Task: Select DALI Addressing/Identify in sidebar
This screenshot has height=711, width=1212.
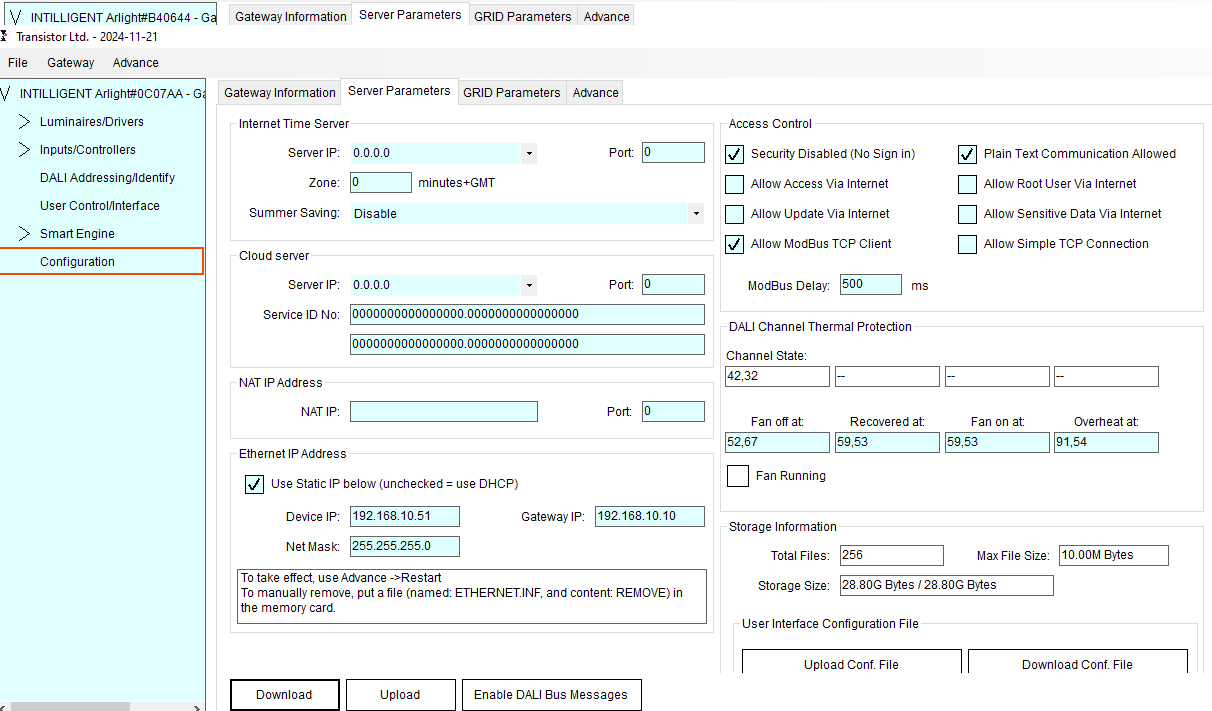Action: click(107, 178)
